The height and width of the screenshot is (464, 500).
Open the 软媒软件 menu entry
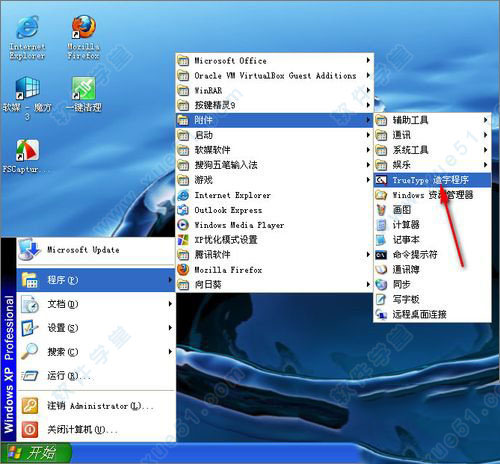tap(274, 150)
